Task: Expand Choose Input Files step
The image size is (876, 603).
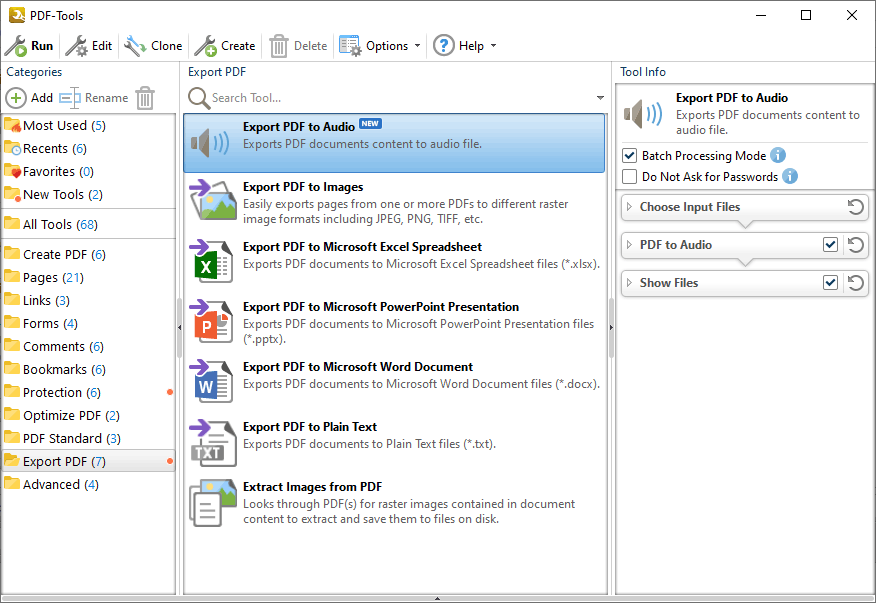Action: point(630,207)
